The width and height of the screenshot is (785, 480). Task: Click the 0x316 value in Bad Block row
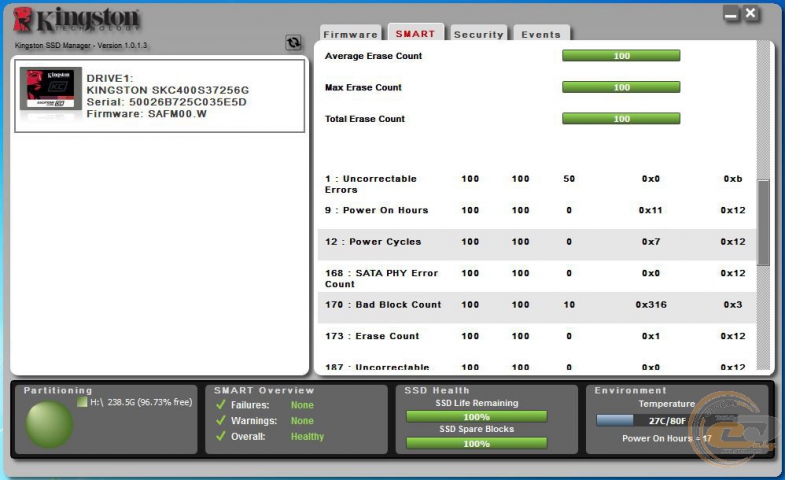click(x=651, y=305)
